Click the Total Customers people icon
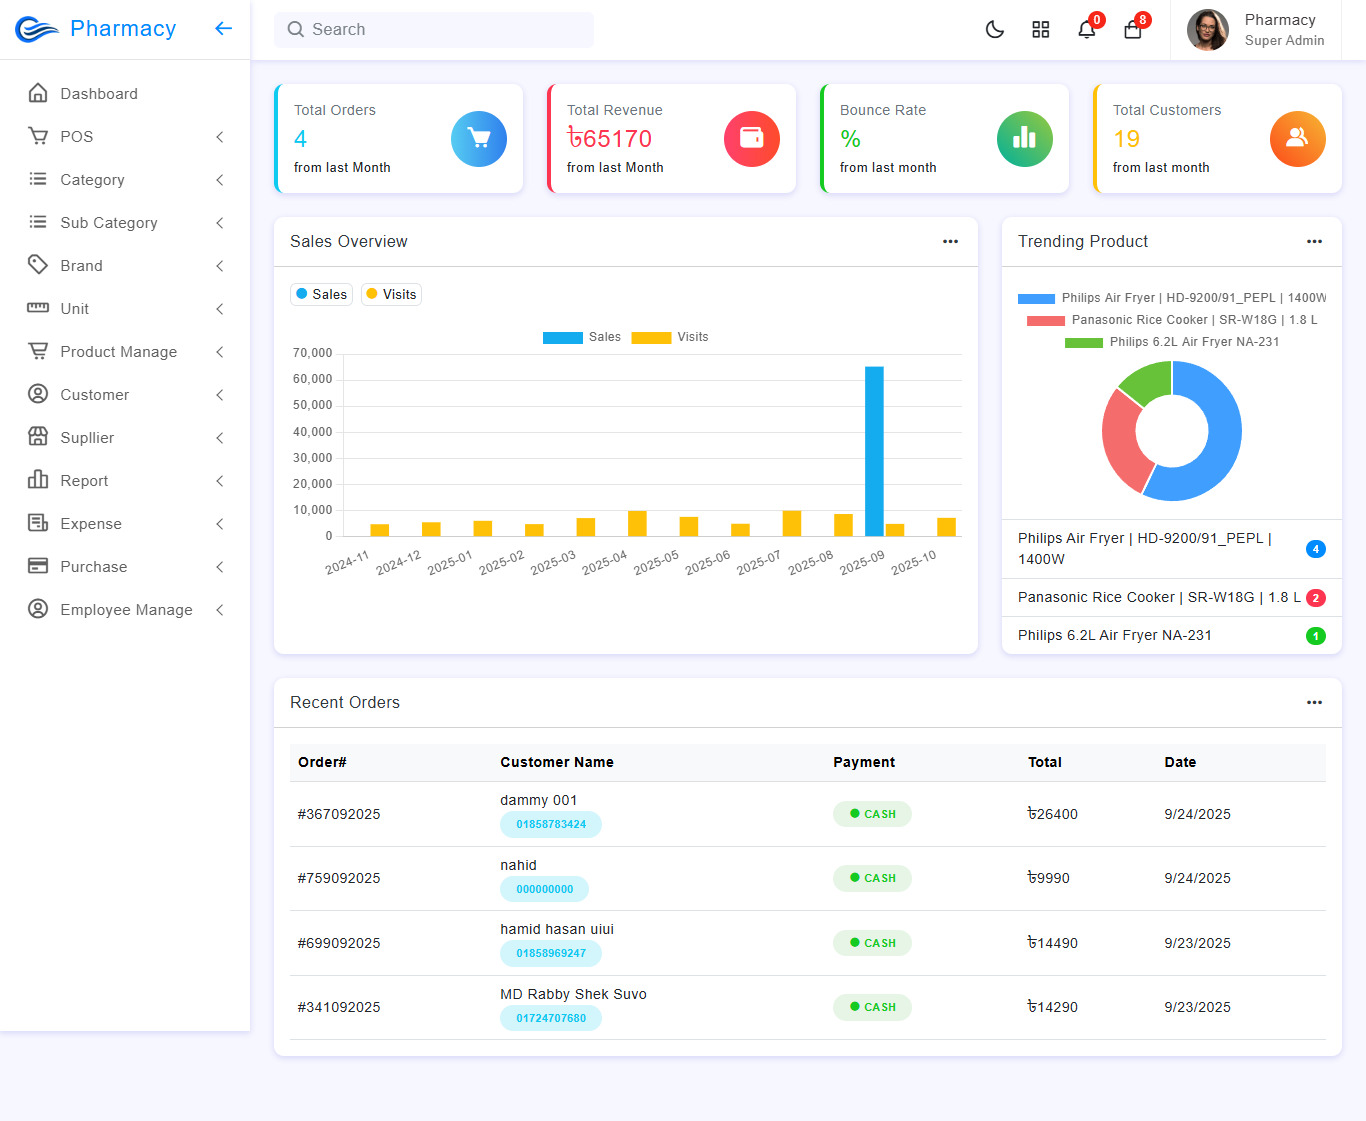The image size is (1366, 1121). point(1297,139)
